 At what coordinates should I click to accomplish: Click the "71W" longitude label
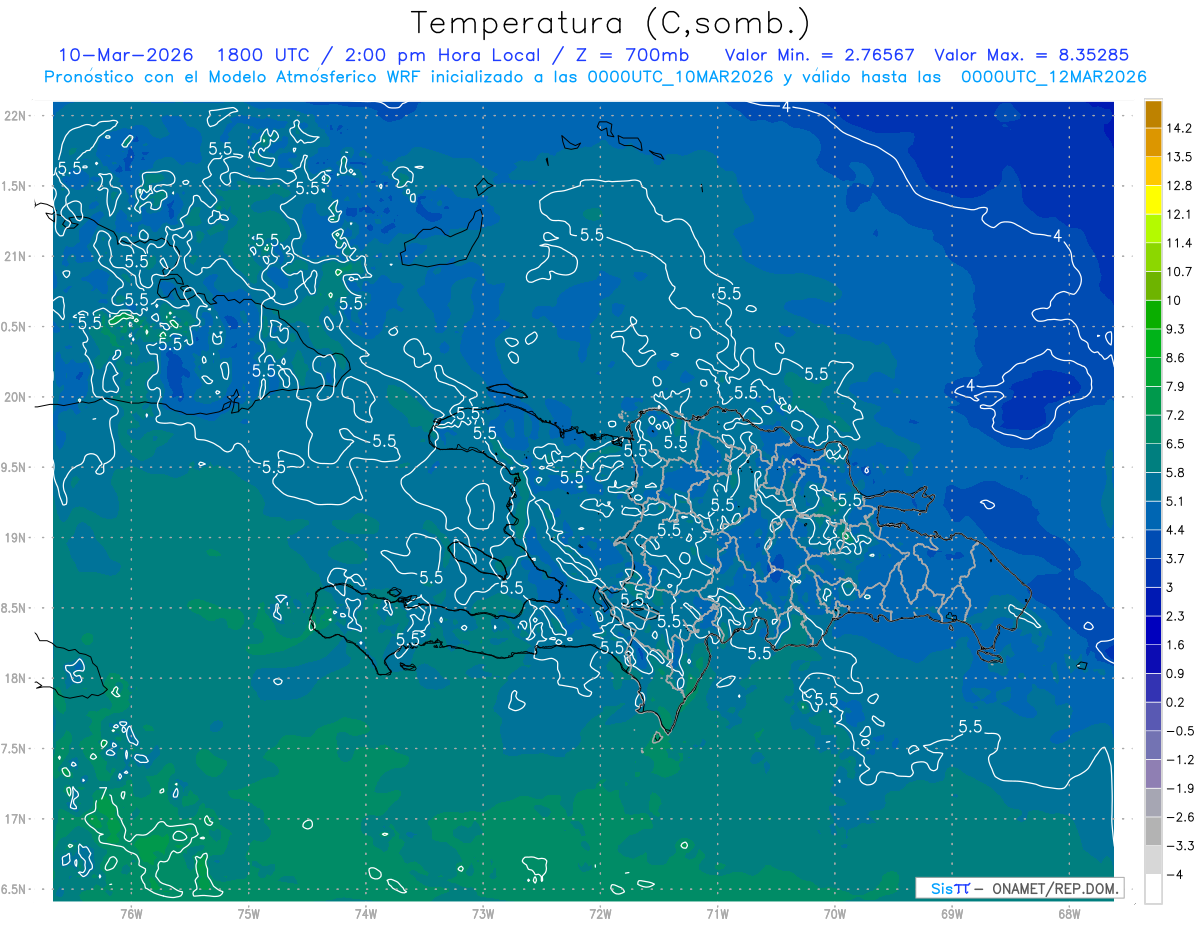pos(717,913)
